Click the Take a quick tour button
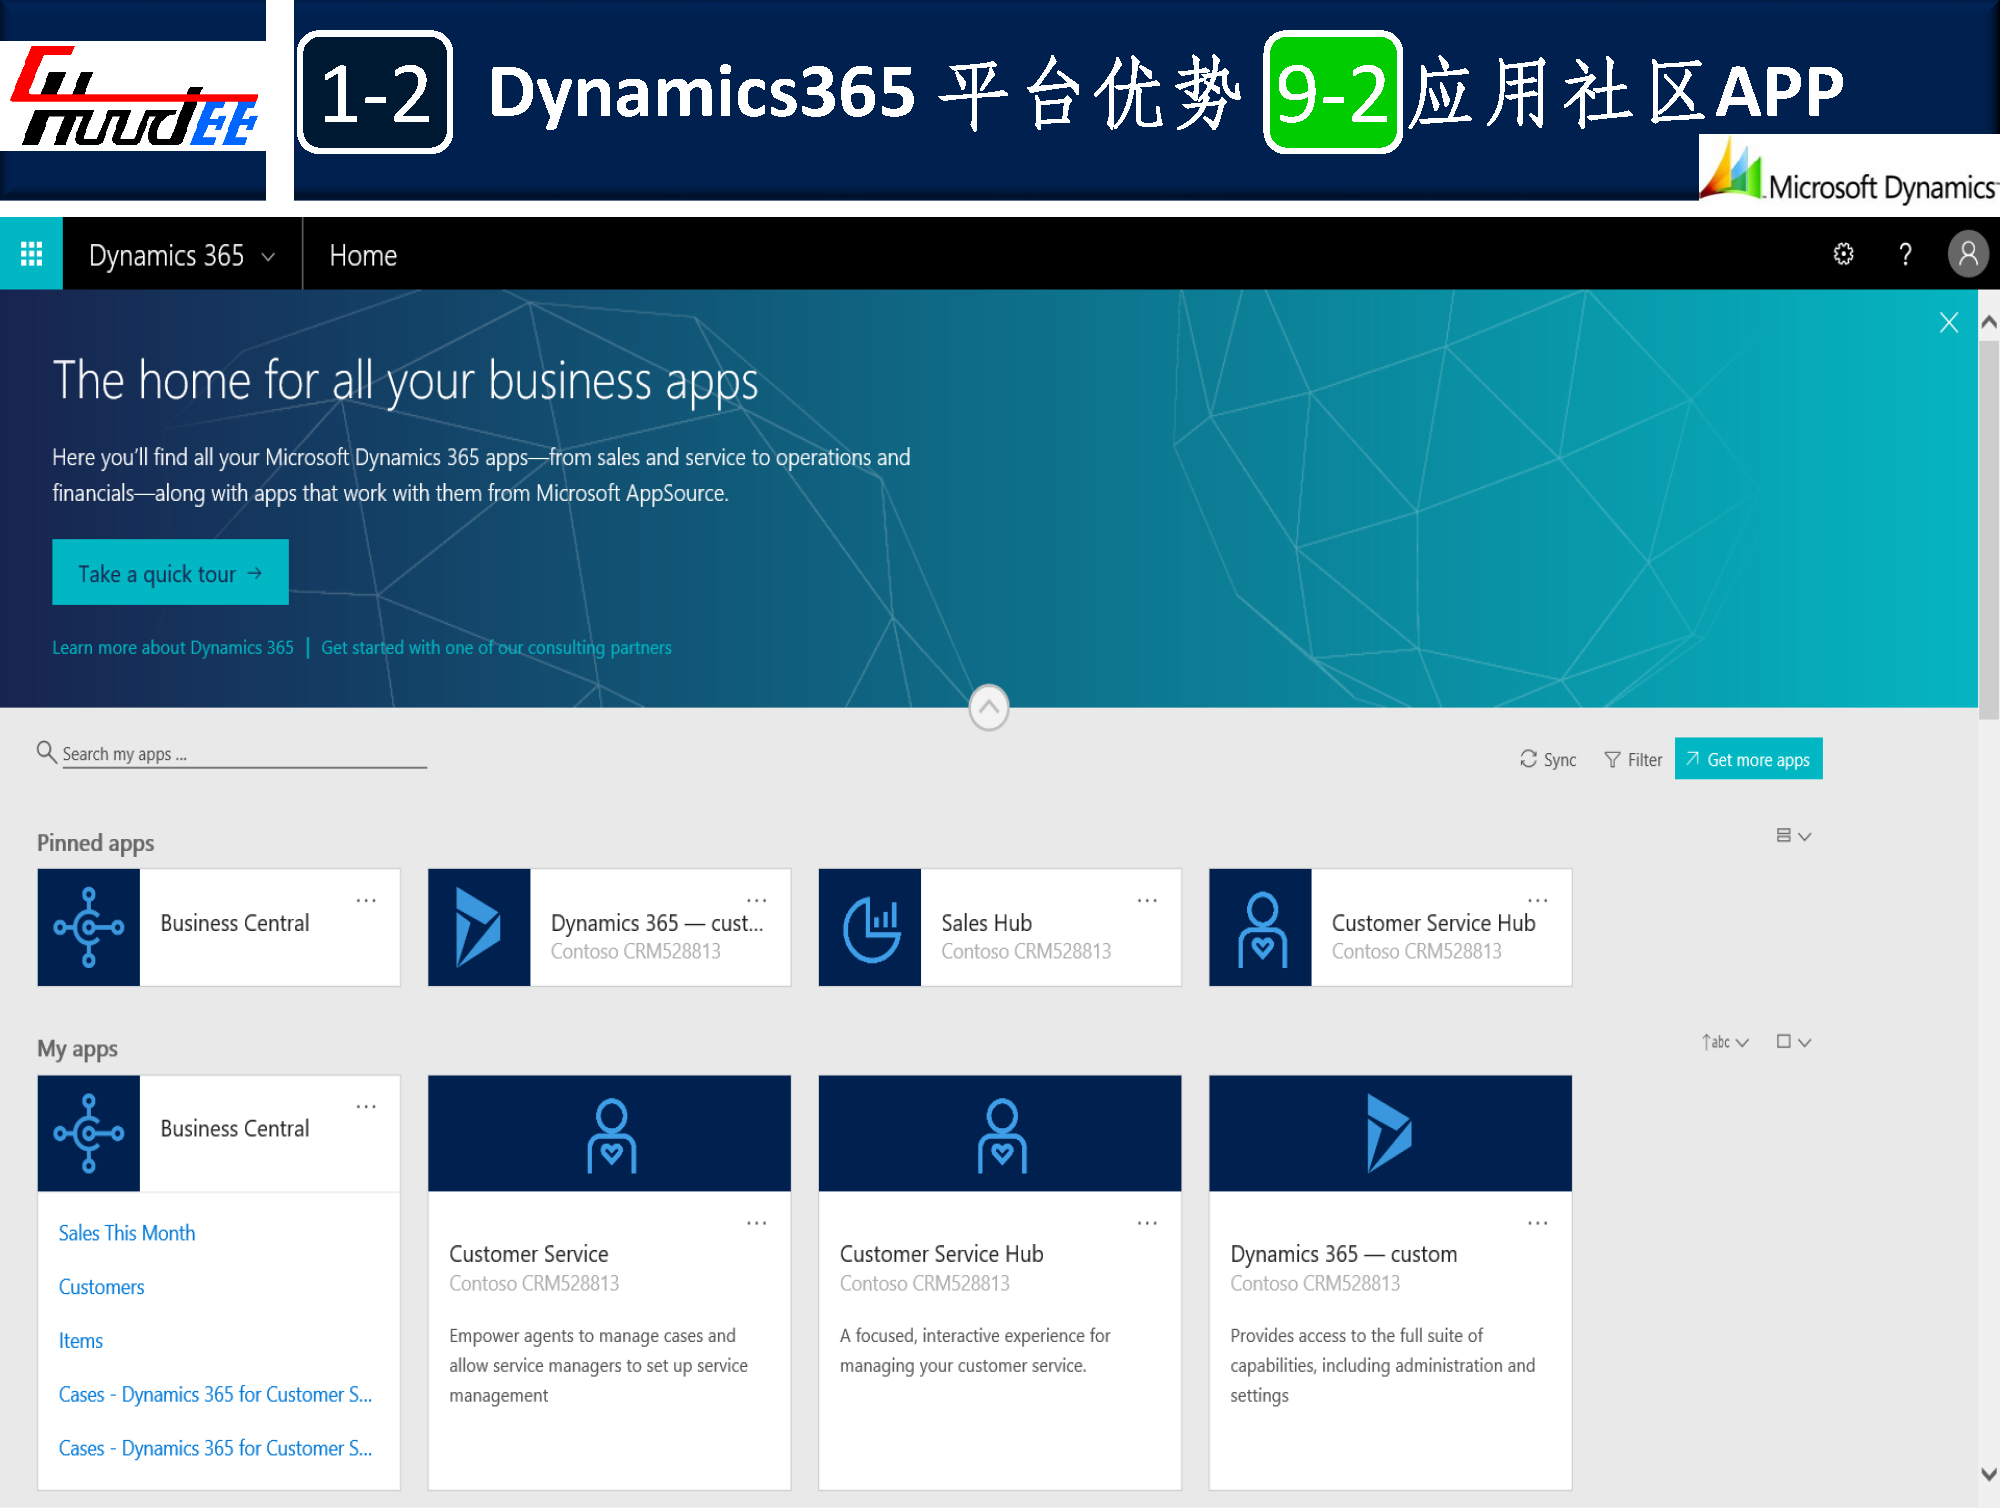The width and height of the screenshot is (2000, 1508). (170, 573)
